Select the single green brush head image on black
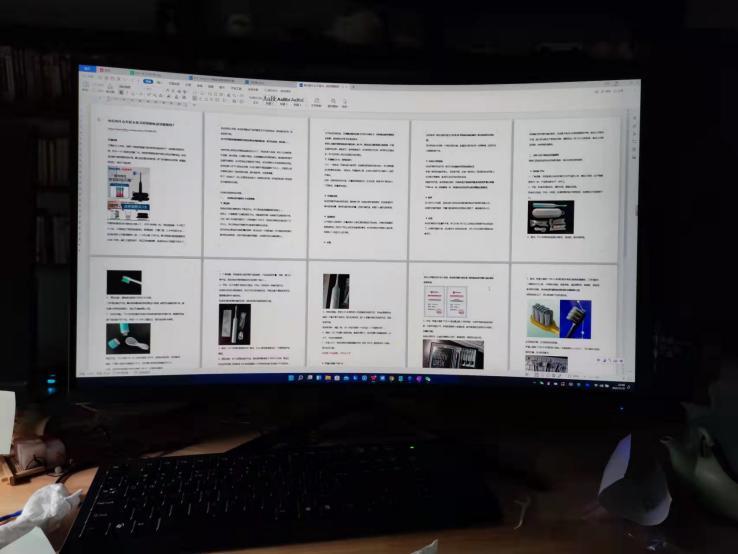Screen dimensions: 738x554 coord(124,282)
